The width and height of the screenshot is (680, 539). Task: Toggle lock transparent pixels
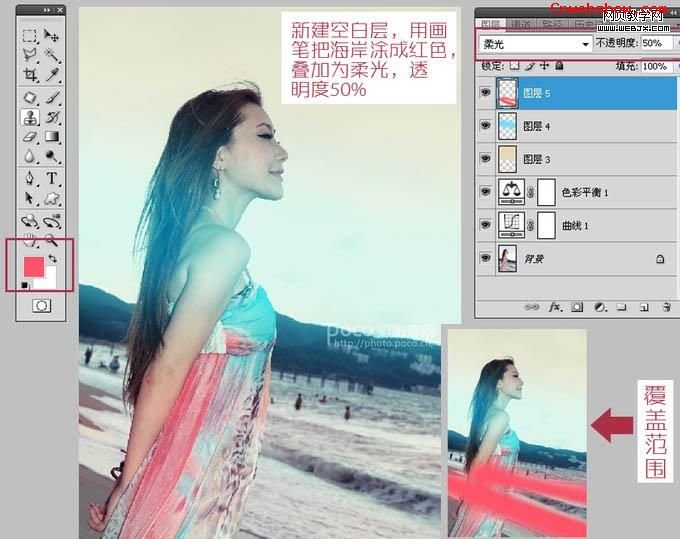(x=514, y=66)
